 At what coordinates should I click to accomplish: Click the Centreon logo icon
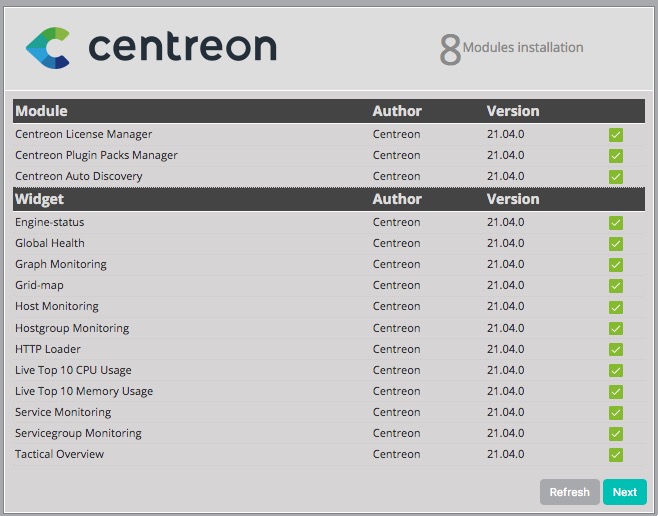pyautogui.click(x=48, y=47)
